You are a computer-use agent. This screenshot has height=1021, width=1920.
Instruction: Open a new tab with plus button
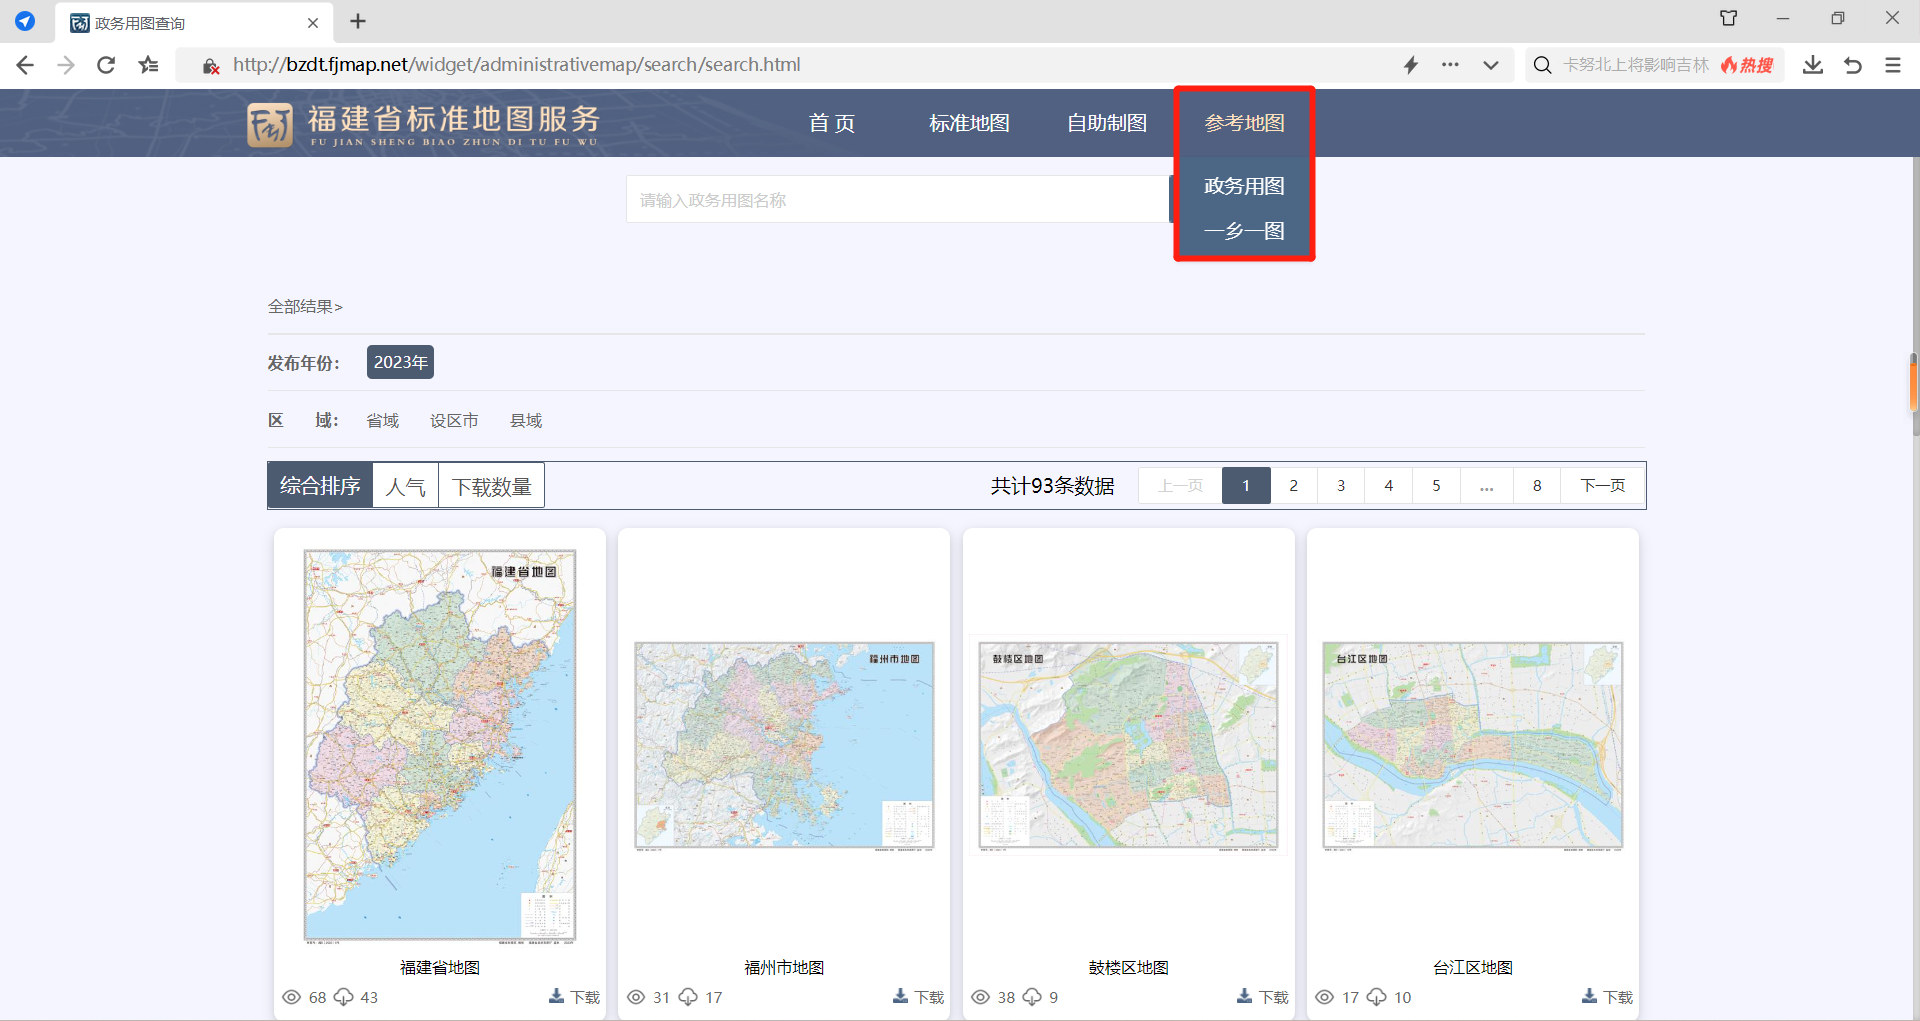[x=358, y=21]
